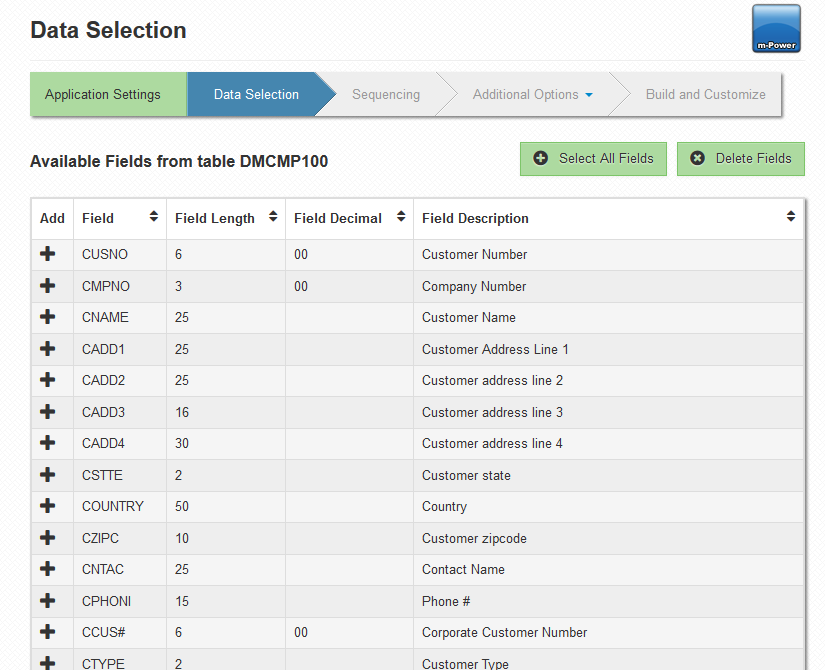This screenshot has height=670, width=825.
Task: Go to Application Settings step
Action: pyautogui.click(x=103, y=95)
